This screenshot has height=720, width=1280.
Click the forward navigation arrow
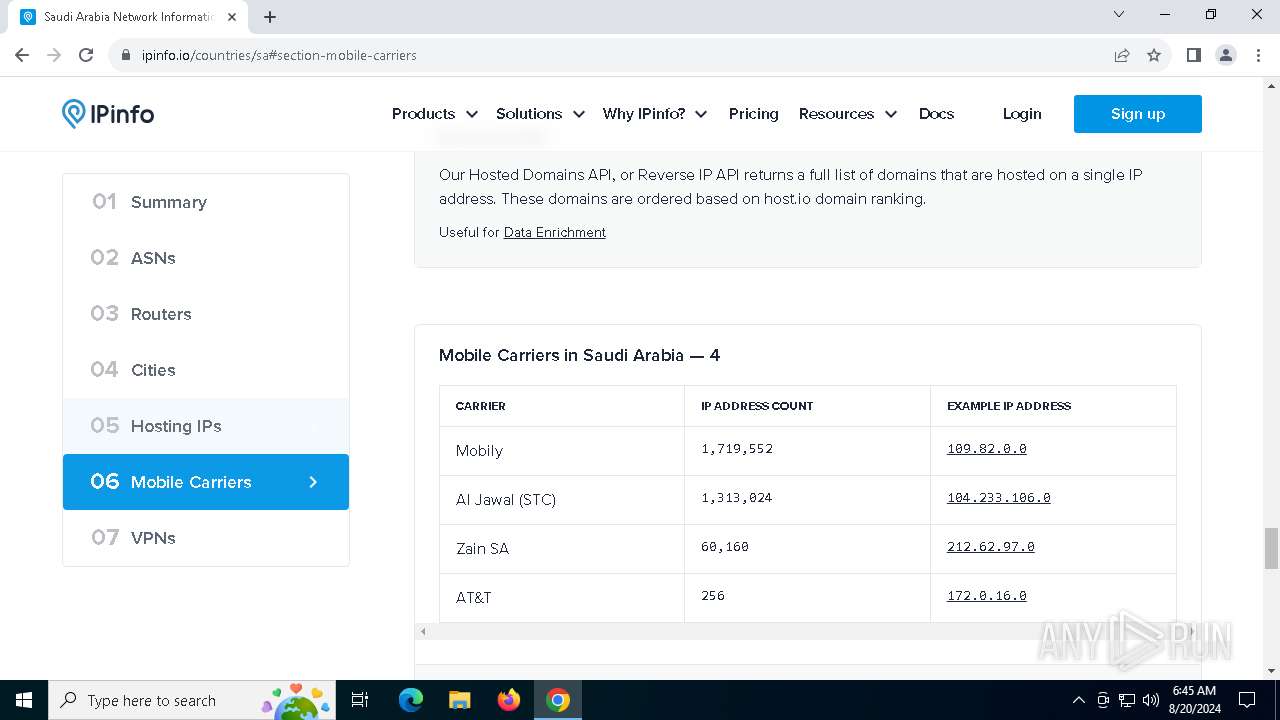tap(54, 55)
